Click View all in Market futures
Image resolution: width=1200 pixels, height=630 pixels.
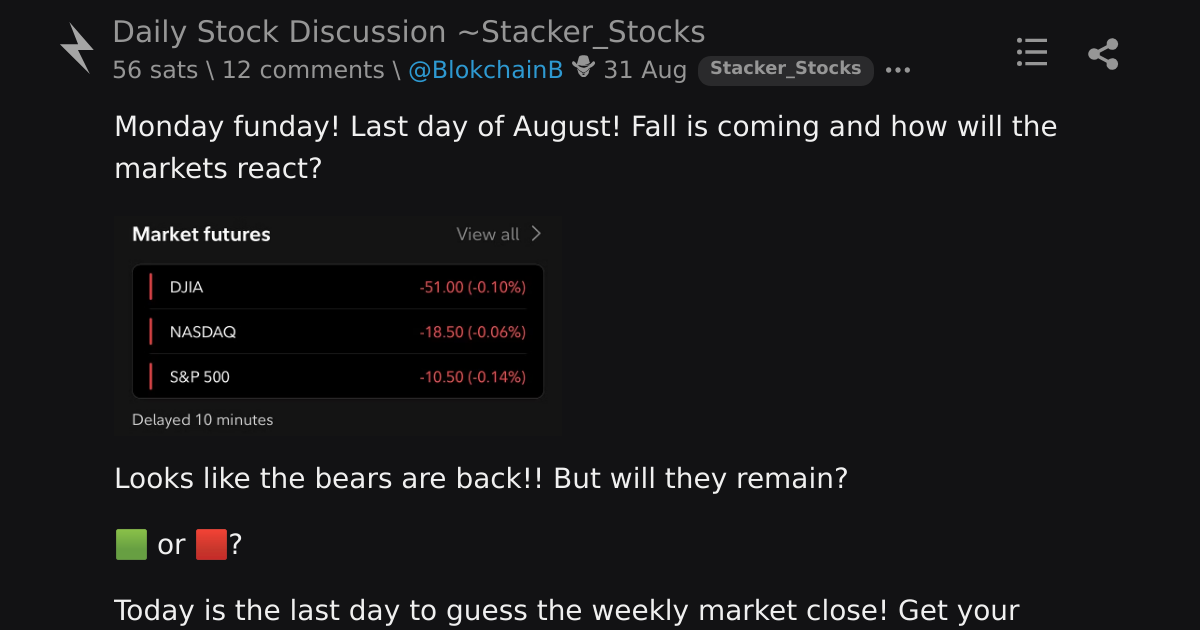[x=488, y=234]
